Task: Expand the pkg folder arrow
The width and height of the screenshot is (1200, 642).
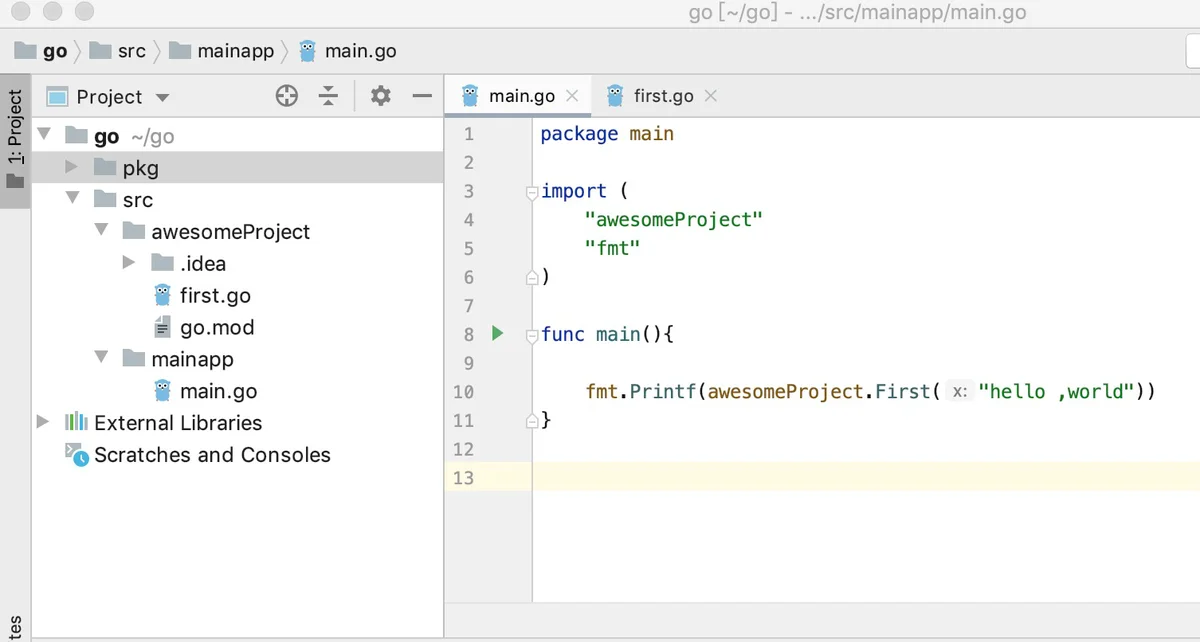Action: [x=72, y=167]
